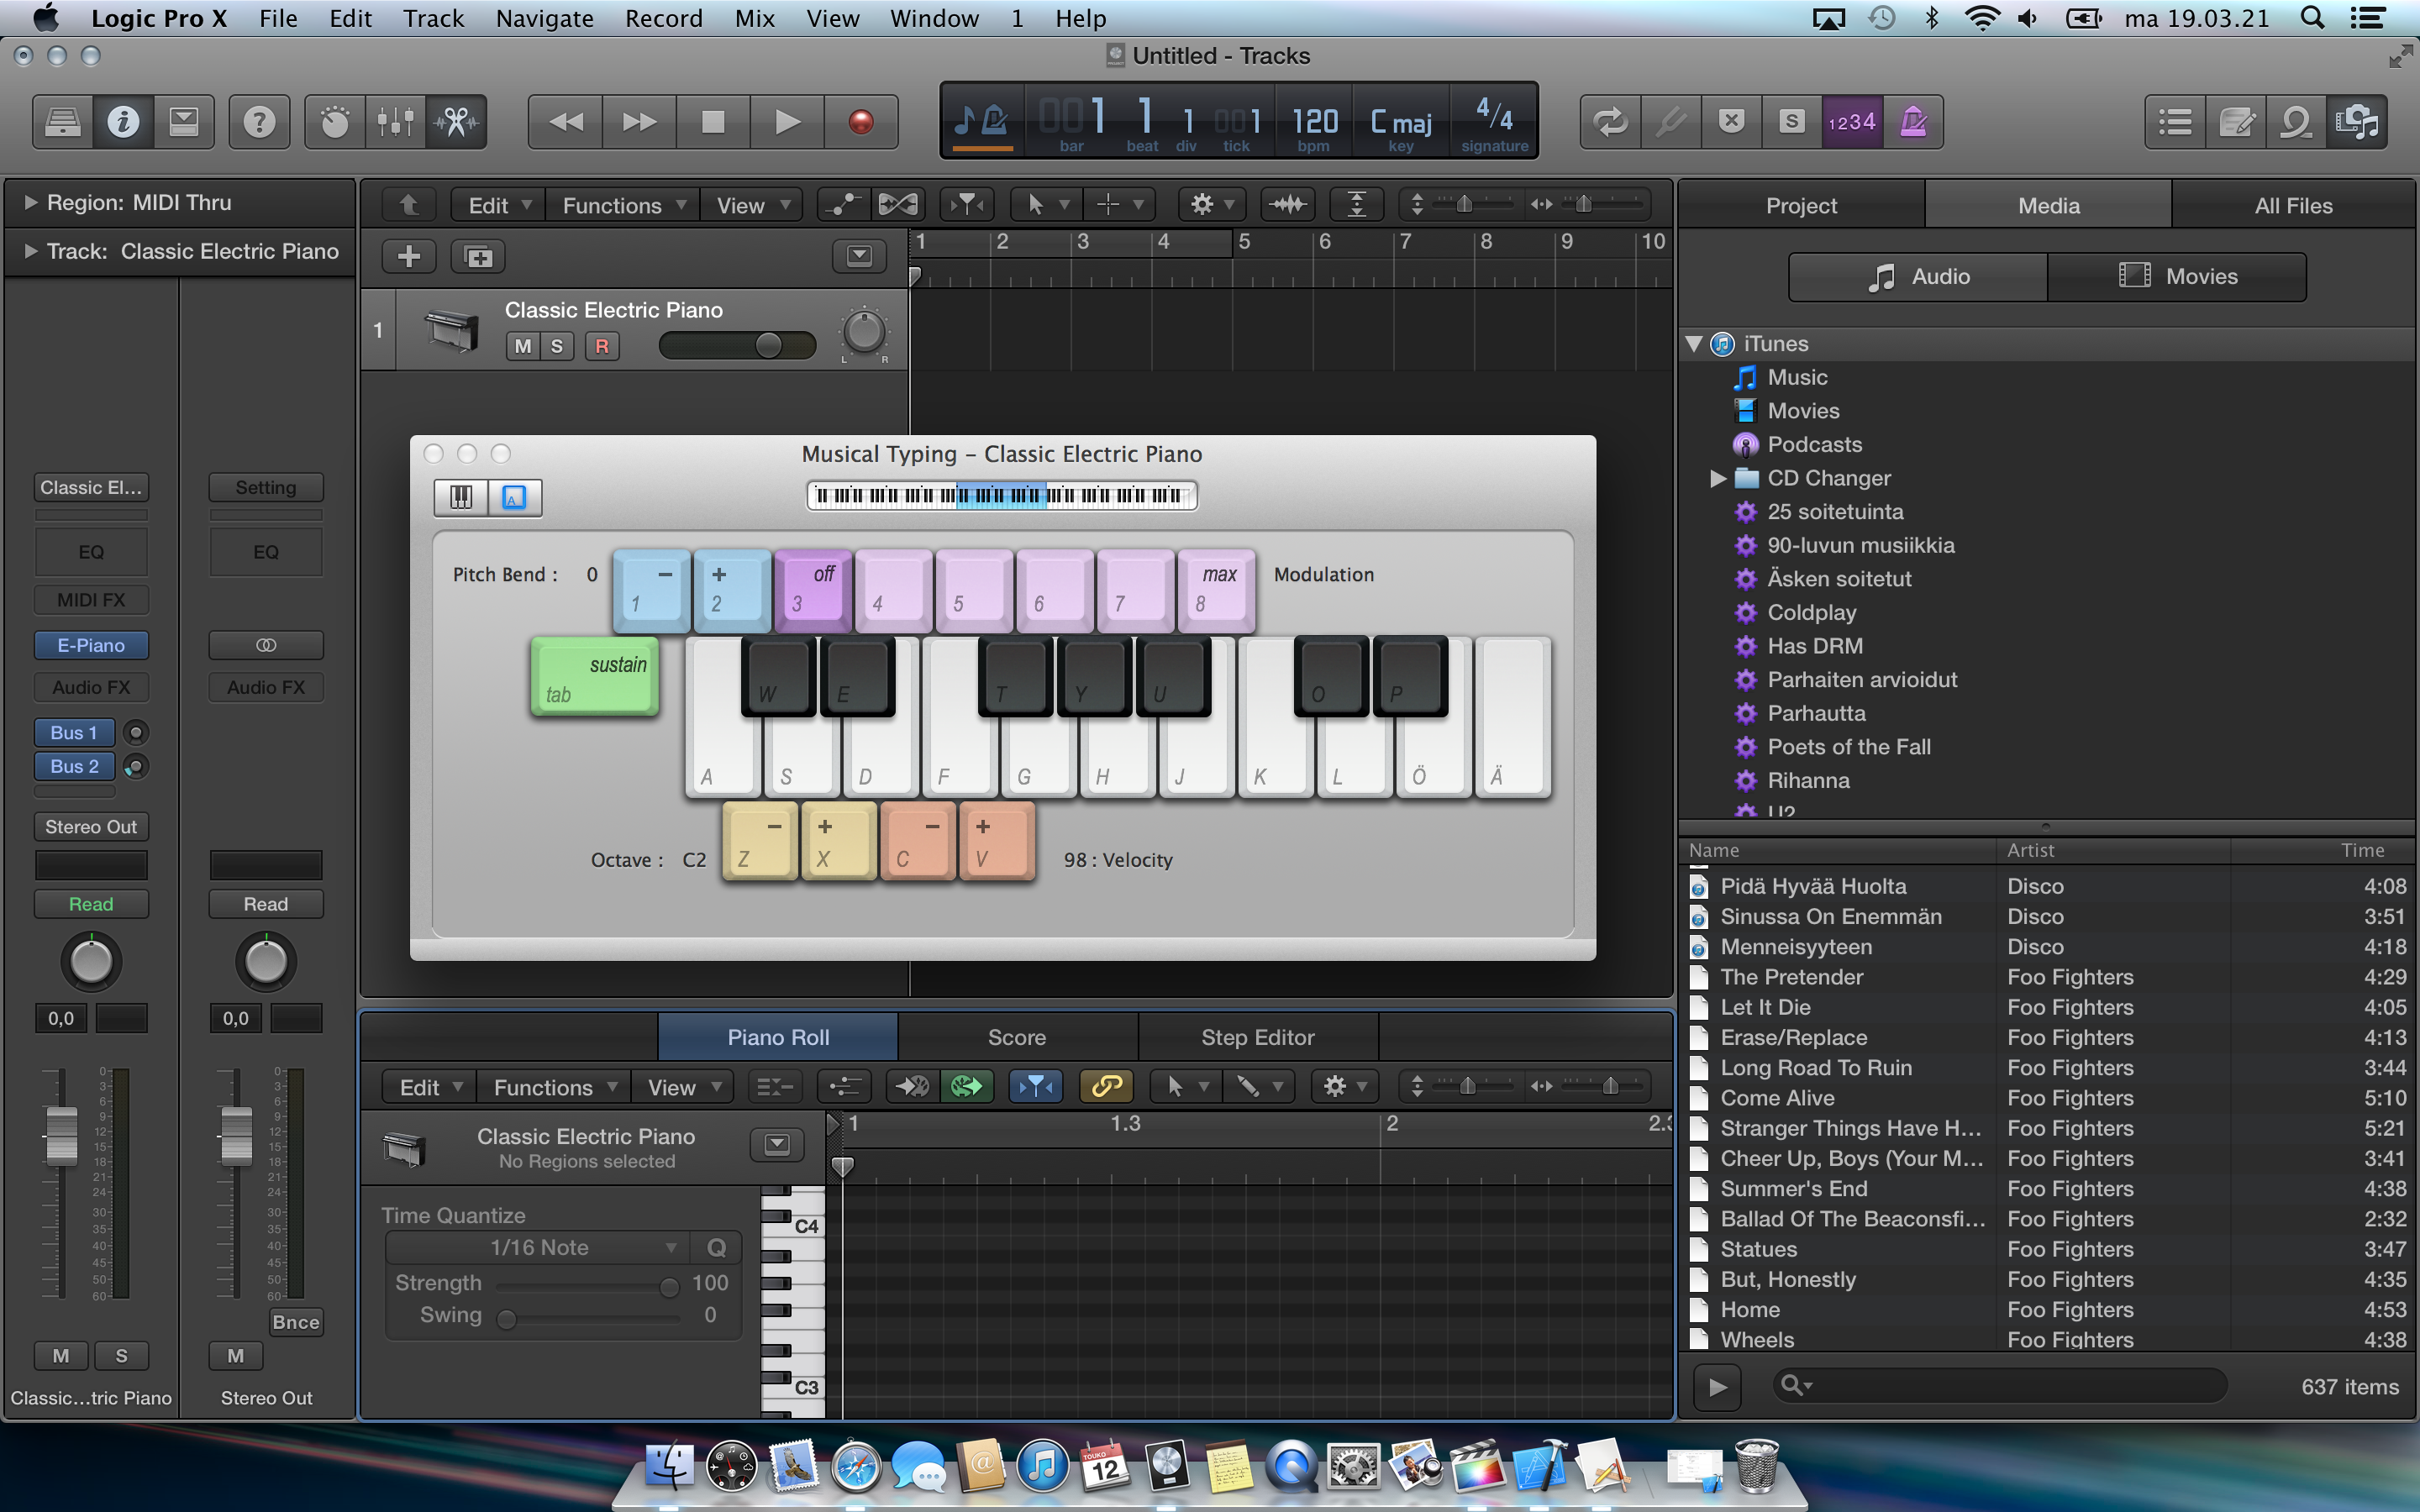Toggle the Inspector info button

123,122
